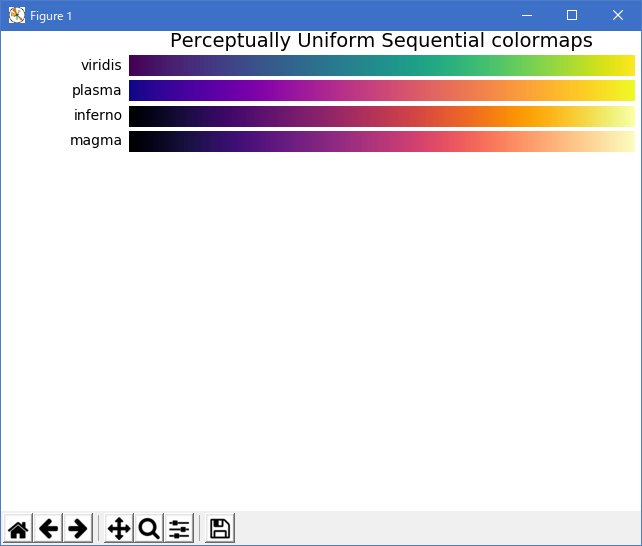Screen dimensions: 642x546
Task: Click the plasma colormap gradient bar
Action: pos(382,90)
